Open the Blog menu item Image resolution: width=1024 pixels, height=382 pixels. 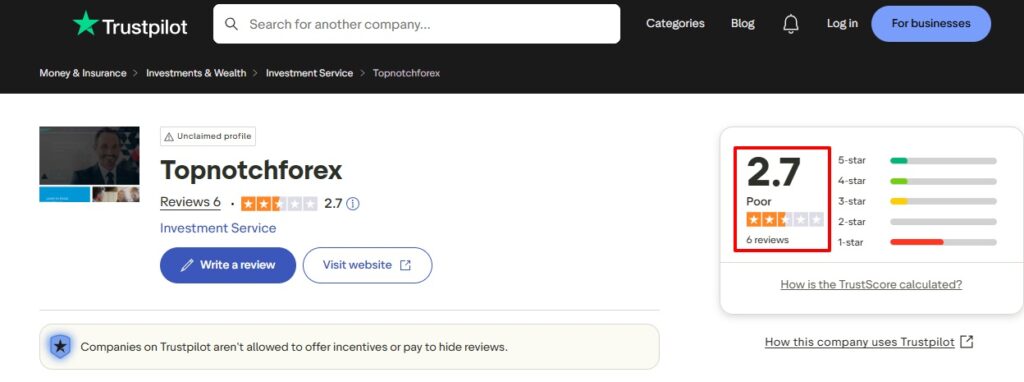point(743,24)
